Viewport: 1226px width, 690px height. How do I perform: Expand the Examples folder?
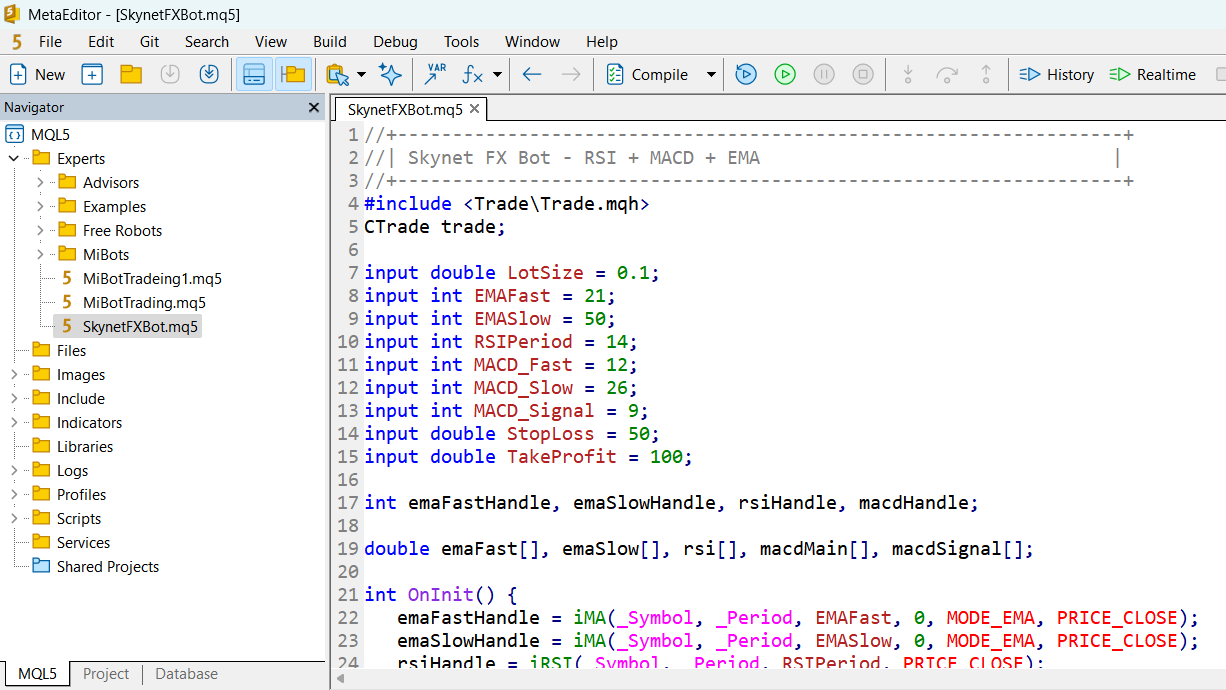(x=40, y=206)
